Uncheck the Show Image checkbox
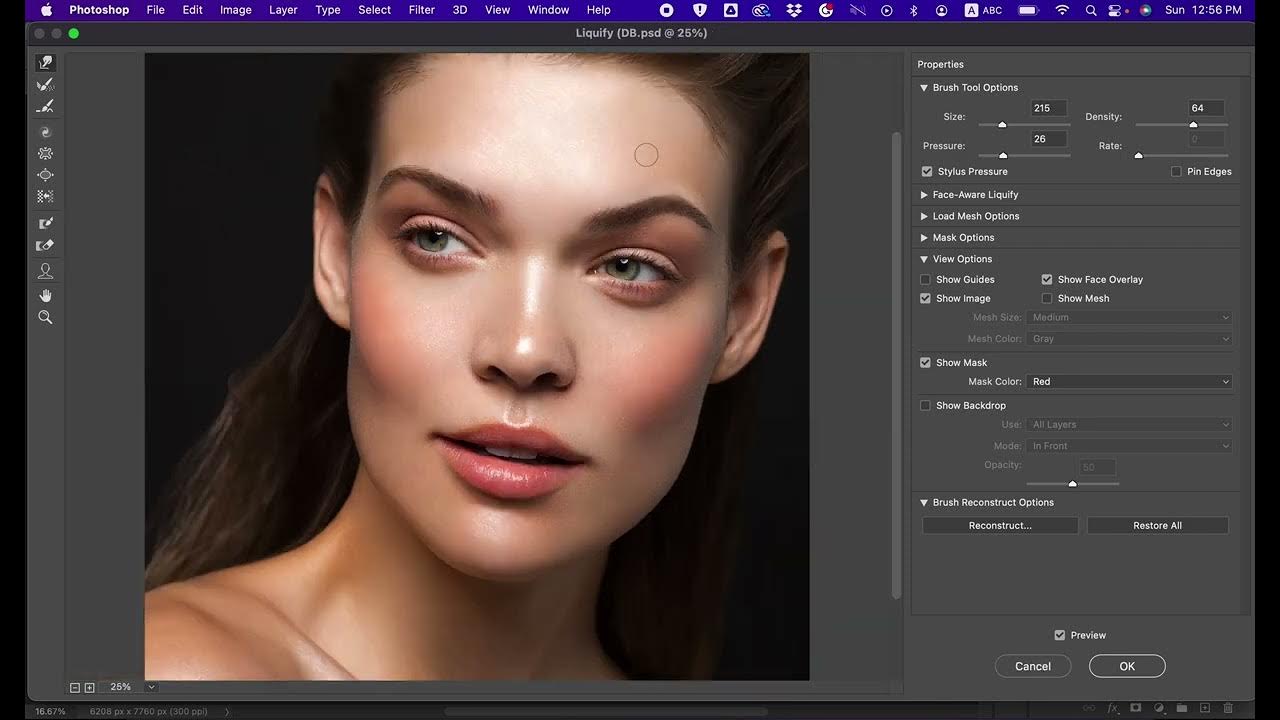1280x720 pixels. click(x=925, y=299)
